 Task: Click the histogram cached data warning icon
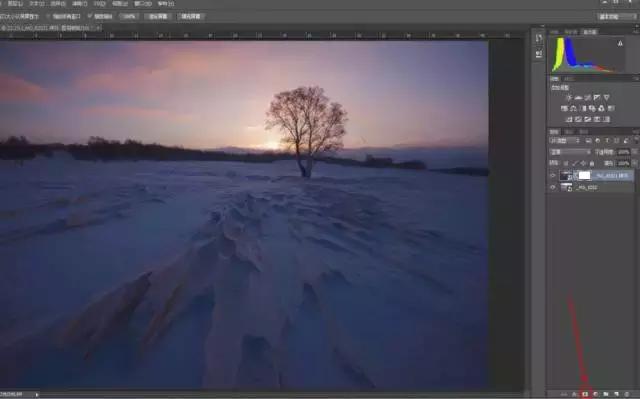620,43
